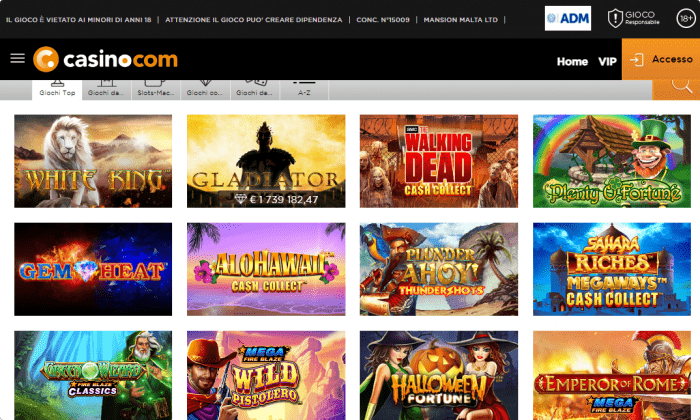700x420 pixels.
Task: Open The Walking Dead Cash Collect
Action: [x=439, y=161]
